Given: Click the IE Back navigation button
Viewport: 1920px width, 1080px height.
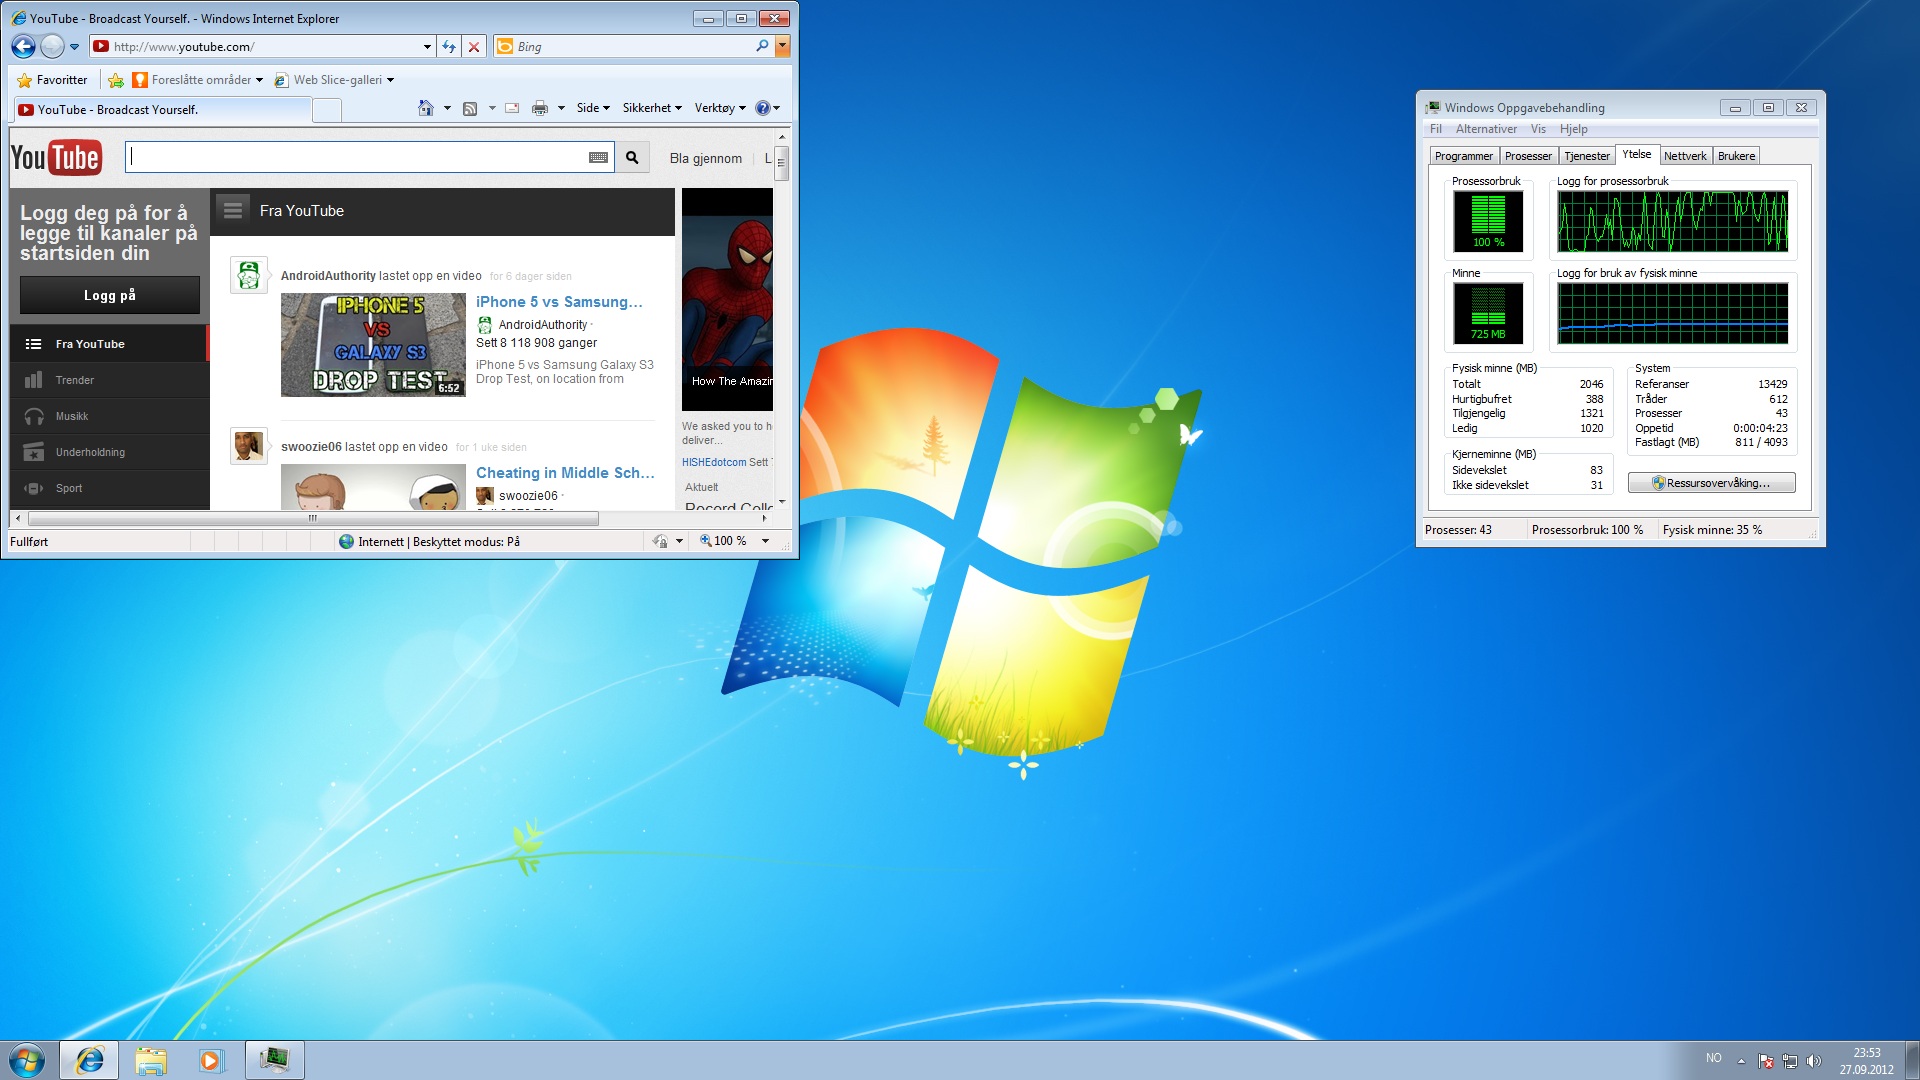Looking at the screenshot, I should pyautogui.click(x=23, y=46).
